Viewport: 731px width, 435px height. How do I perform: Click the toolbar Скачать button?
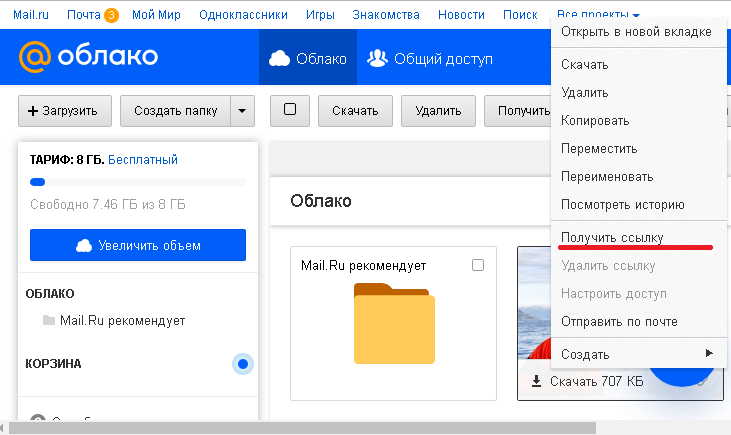click(x=355, y=111)
